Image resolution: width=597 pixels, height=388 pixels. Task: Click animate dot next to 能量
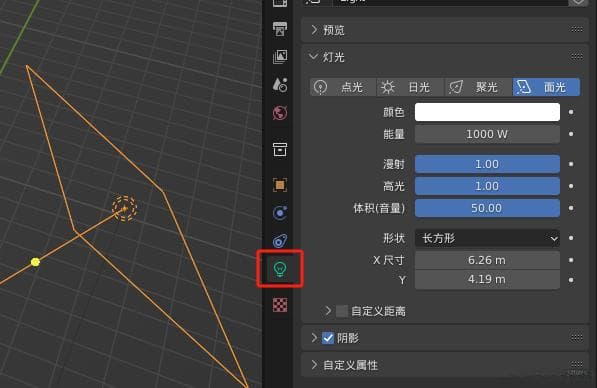[x=571, y=134]
